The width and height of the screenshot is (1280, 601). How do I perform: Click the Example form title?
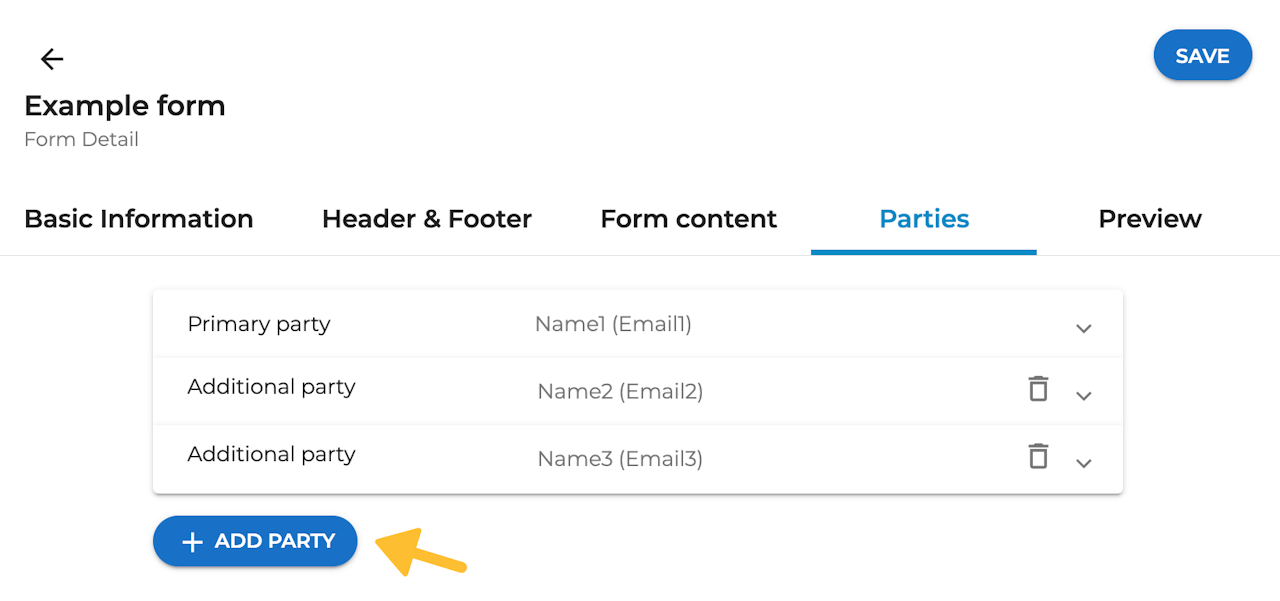coord(125,106)
